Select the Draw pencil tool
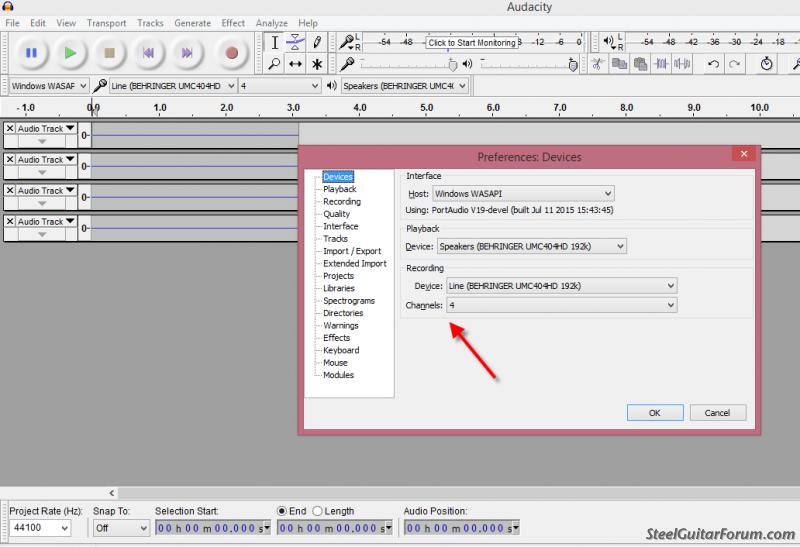The width and height of the screenshot is (800, 547). tap(317, 42)
